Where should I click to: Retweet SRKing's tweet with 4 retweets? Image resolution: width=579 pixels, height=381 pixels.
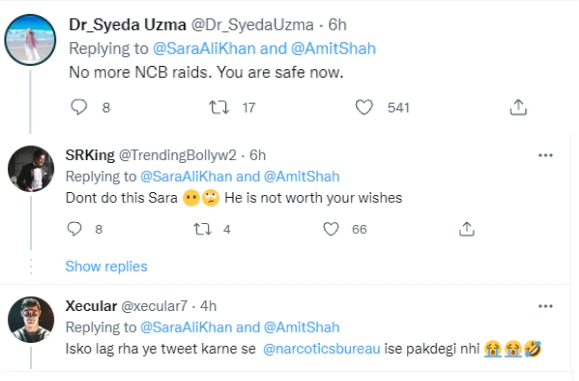[203, 229]
